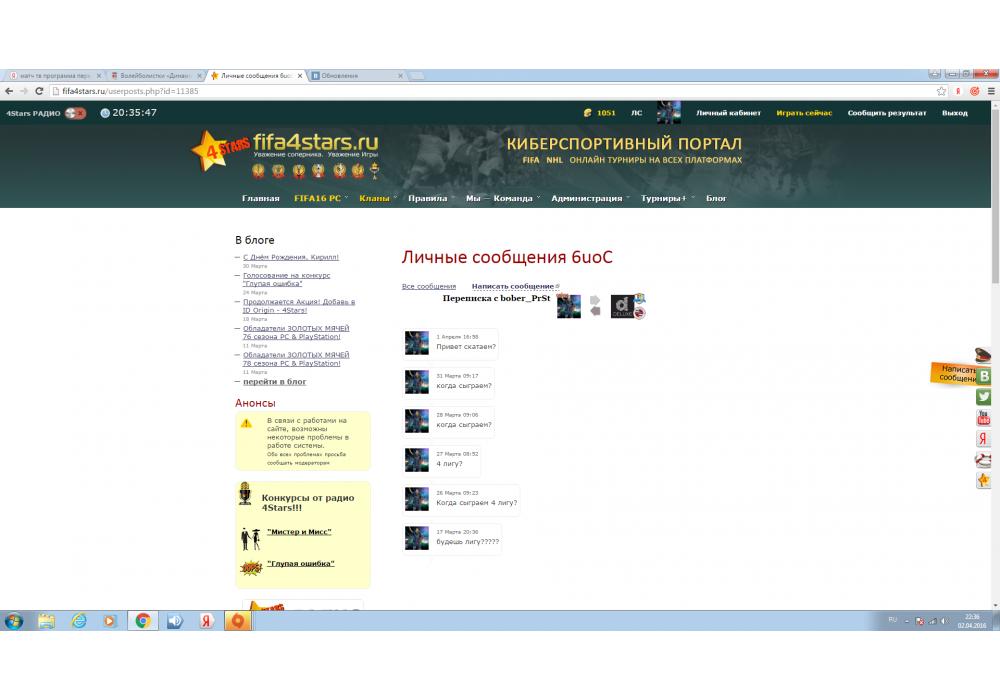Image resolution: width=1000 pixels, height=700 pixels.
Task: Launch Internet Explorer from the taskbar
Action: (x=79, y=621)
